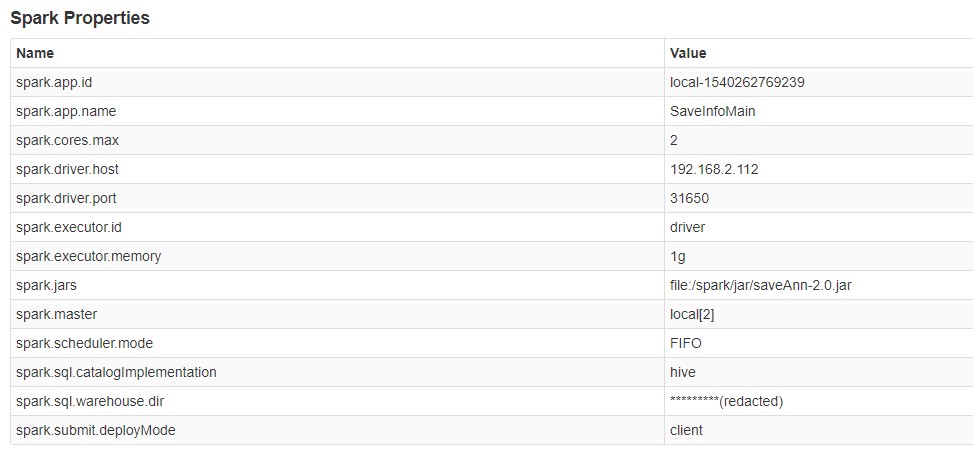The height and width of the screenshot is (455, 973).
Task: Click the SaveInfoMain value
Action: tap(712, 111)
